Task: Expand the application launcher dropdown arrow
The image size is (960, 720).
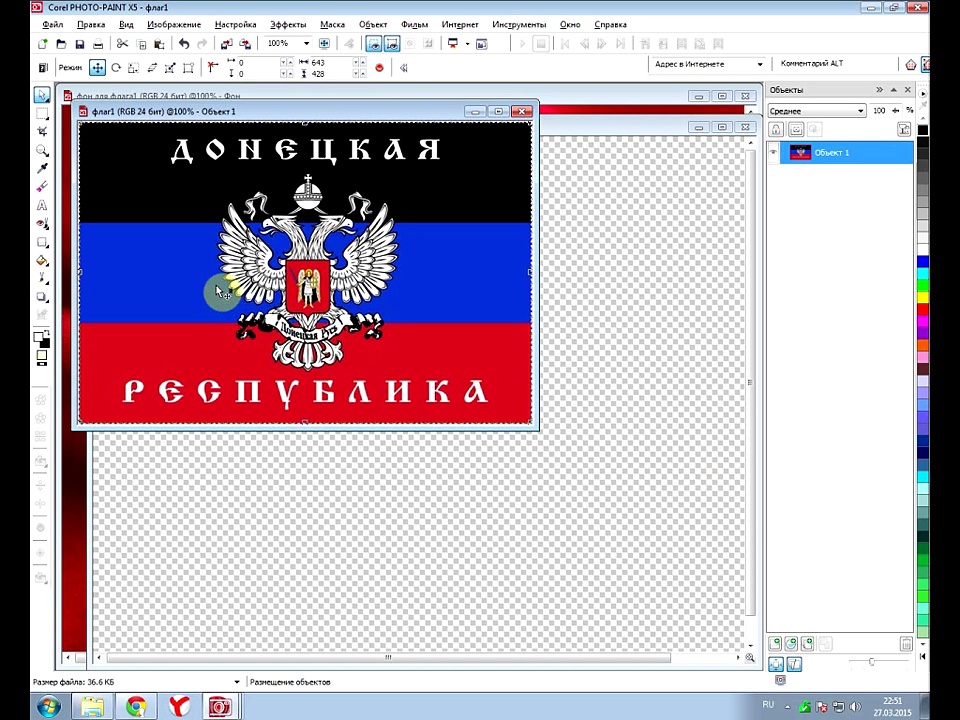Action: coord(467,44)
